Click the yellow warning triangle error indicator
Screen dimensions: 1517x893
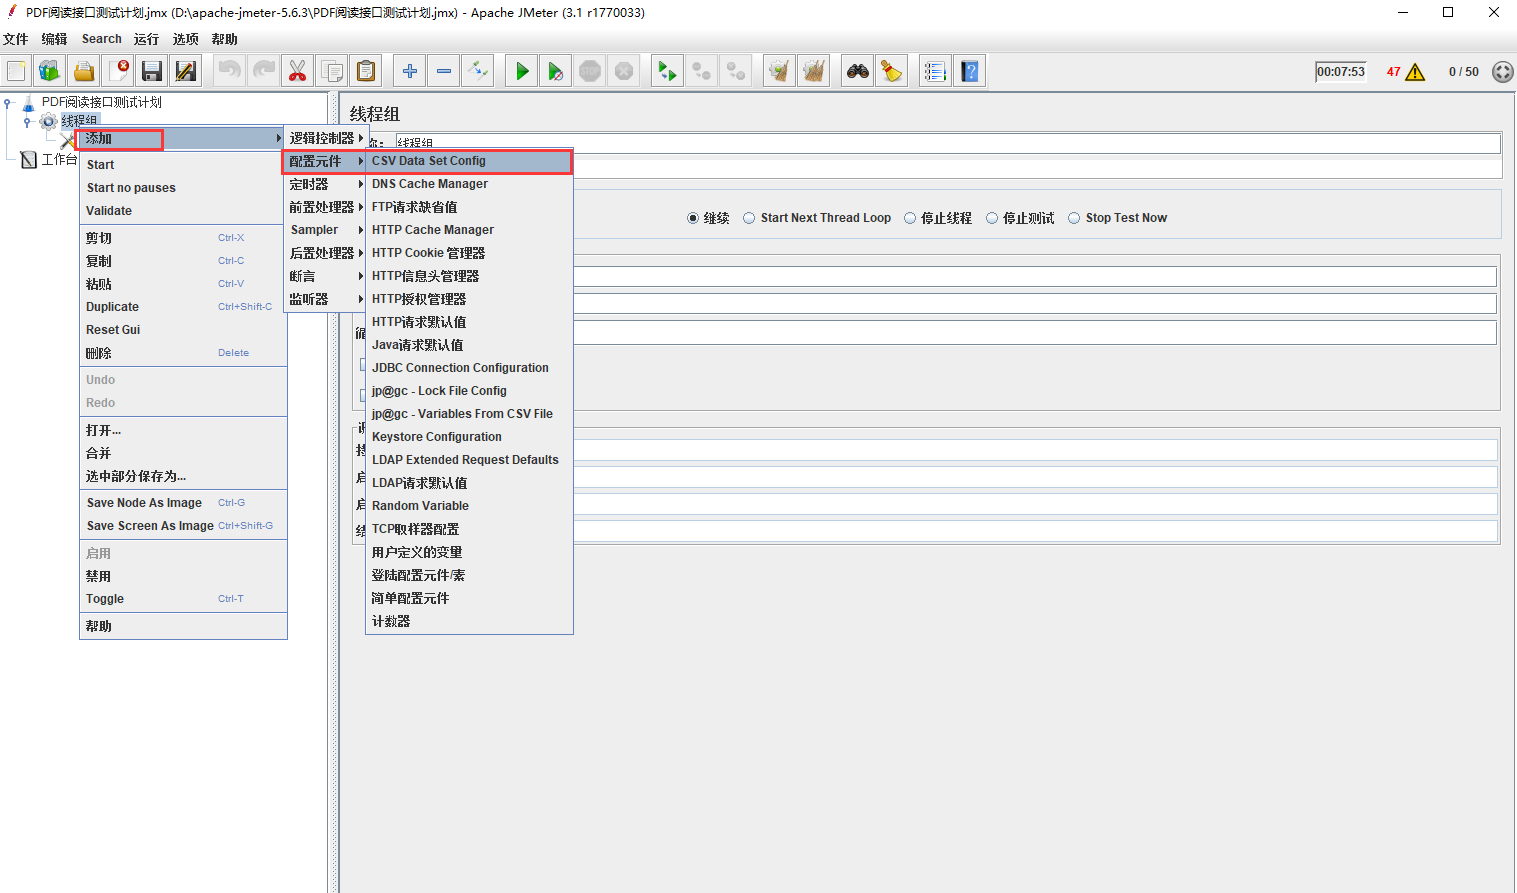[1415, 72]
